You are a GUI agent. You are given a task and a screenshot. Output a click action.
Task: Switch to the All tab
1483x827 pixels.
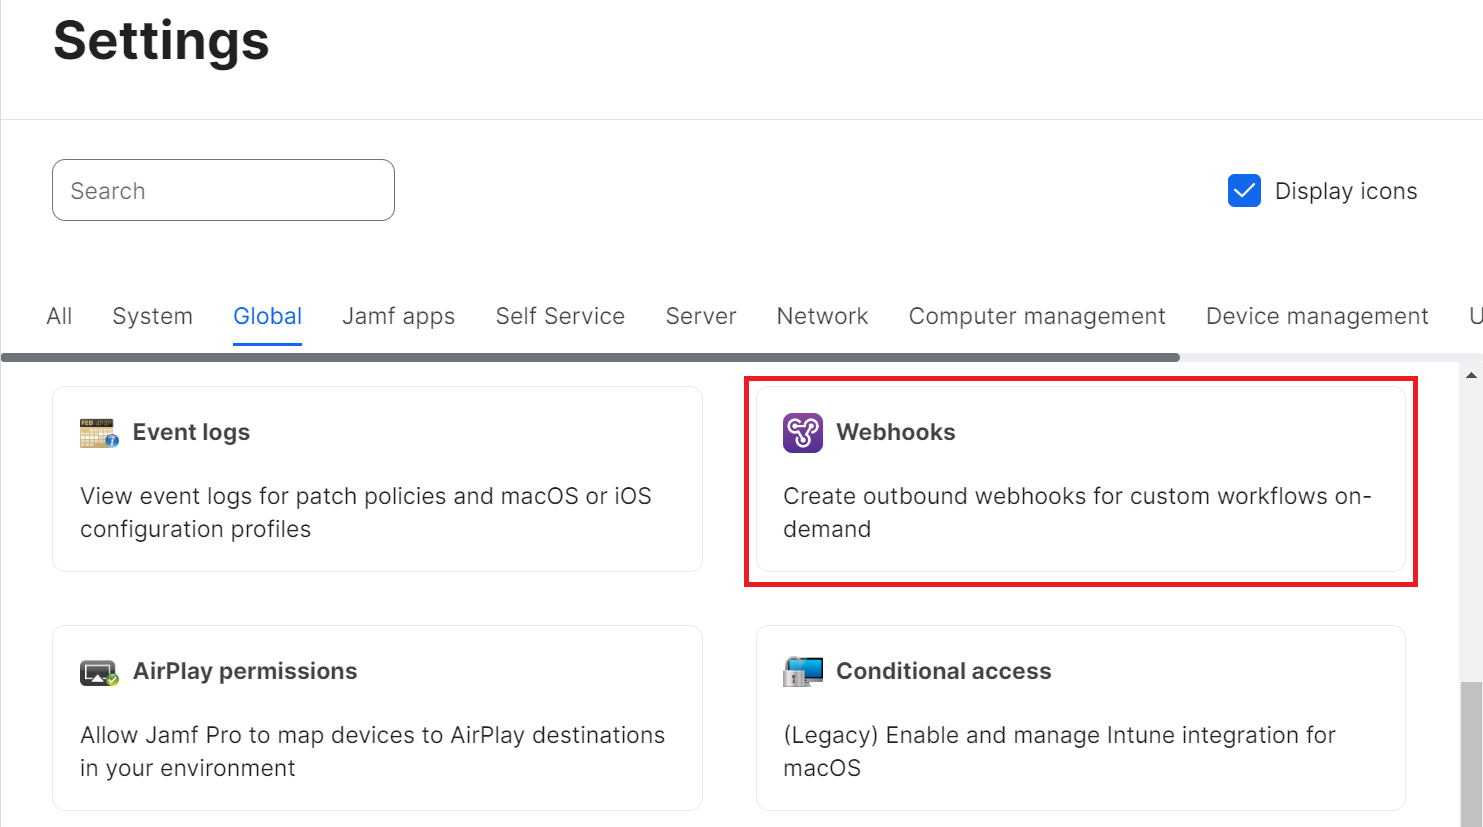tap(59, 317)
